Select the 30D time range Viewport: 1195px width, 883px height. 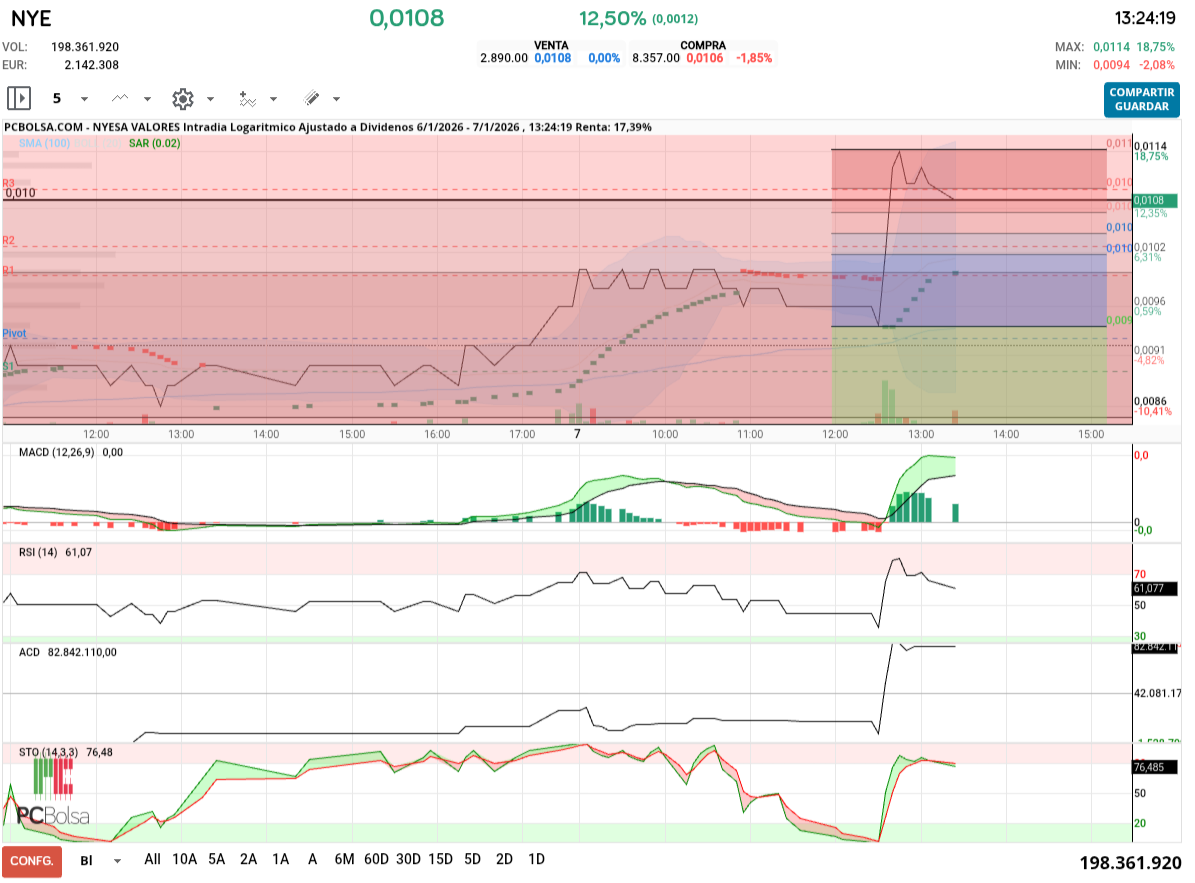408,859
